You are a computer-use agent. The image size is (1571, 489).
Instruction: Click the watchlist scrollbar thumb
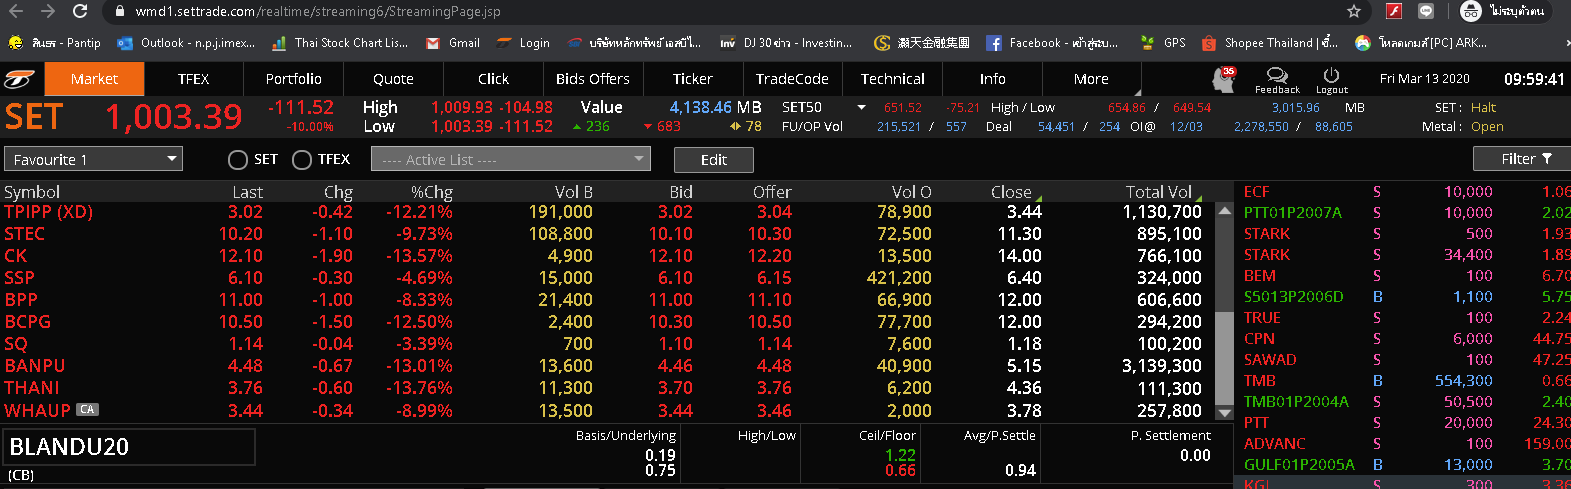click(1224, 356)
